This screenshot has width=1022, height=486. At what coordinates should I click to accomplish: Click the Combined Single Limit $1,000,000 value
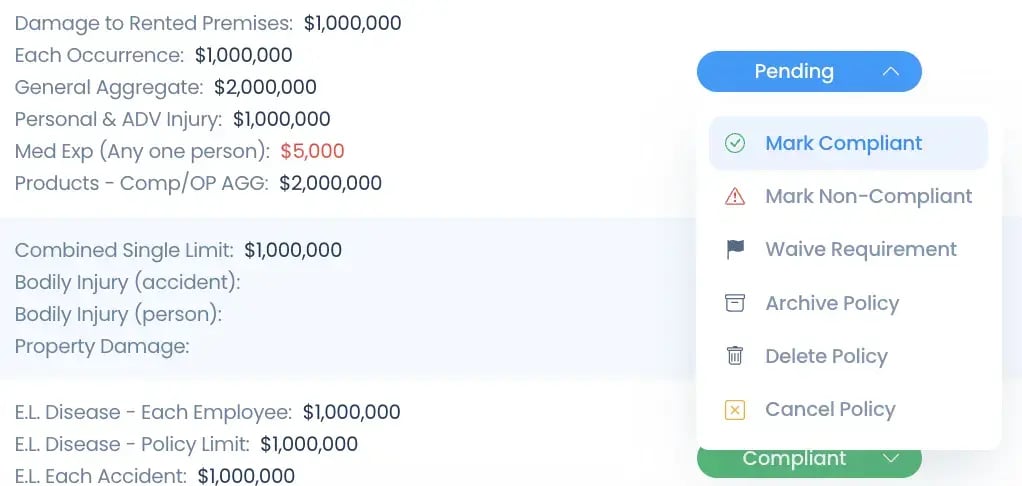(293, 250)
